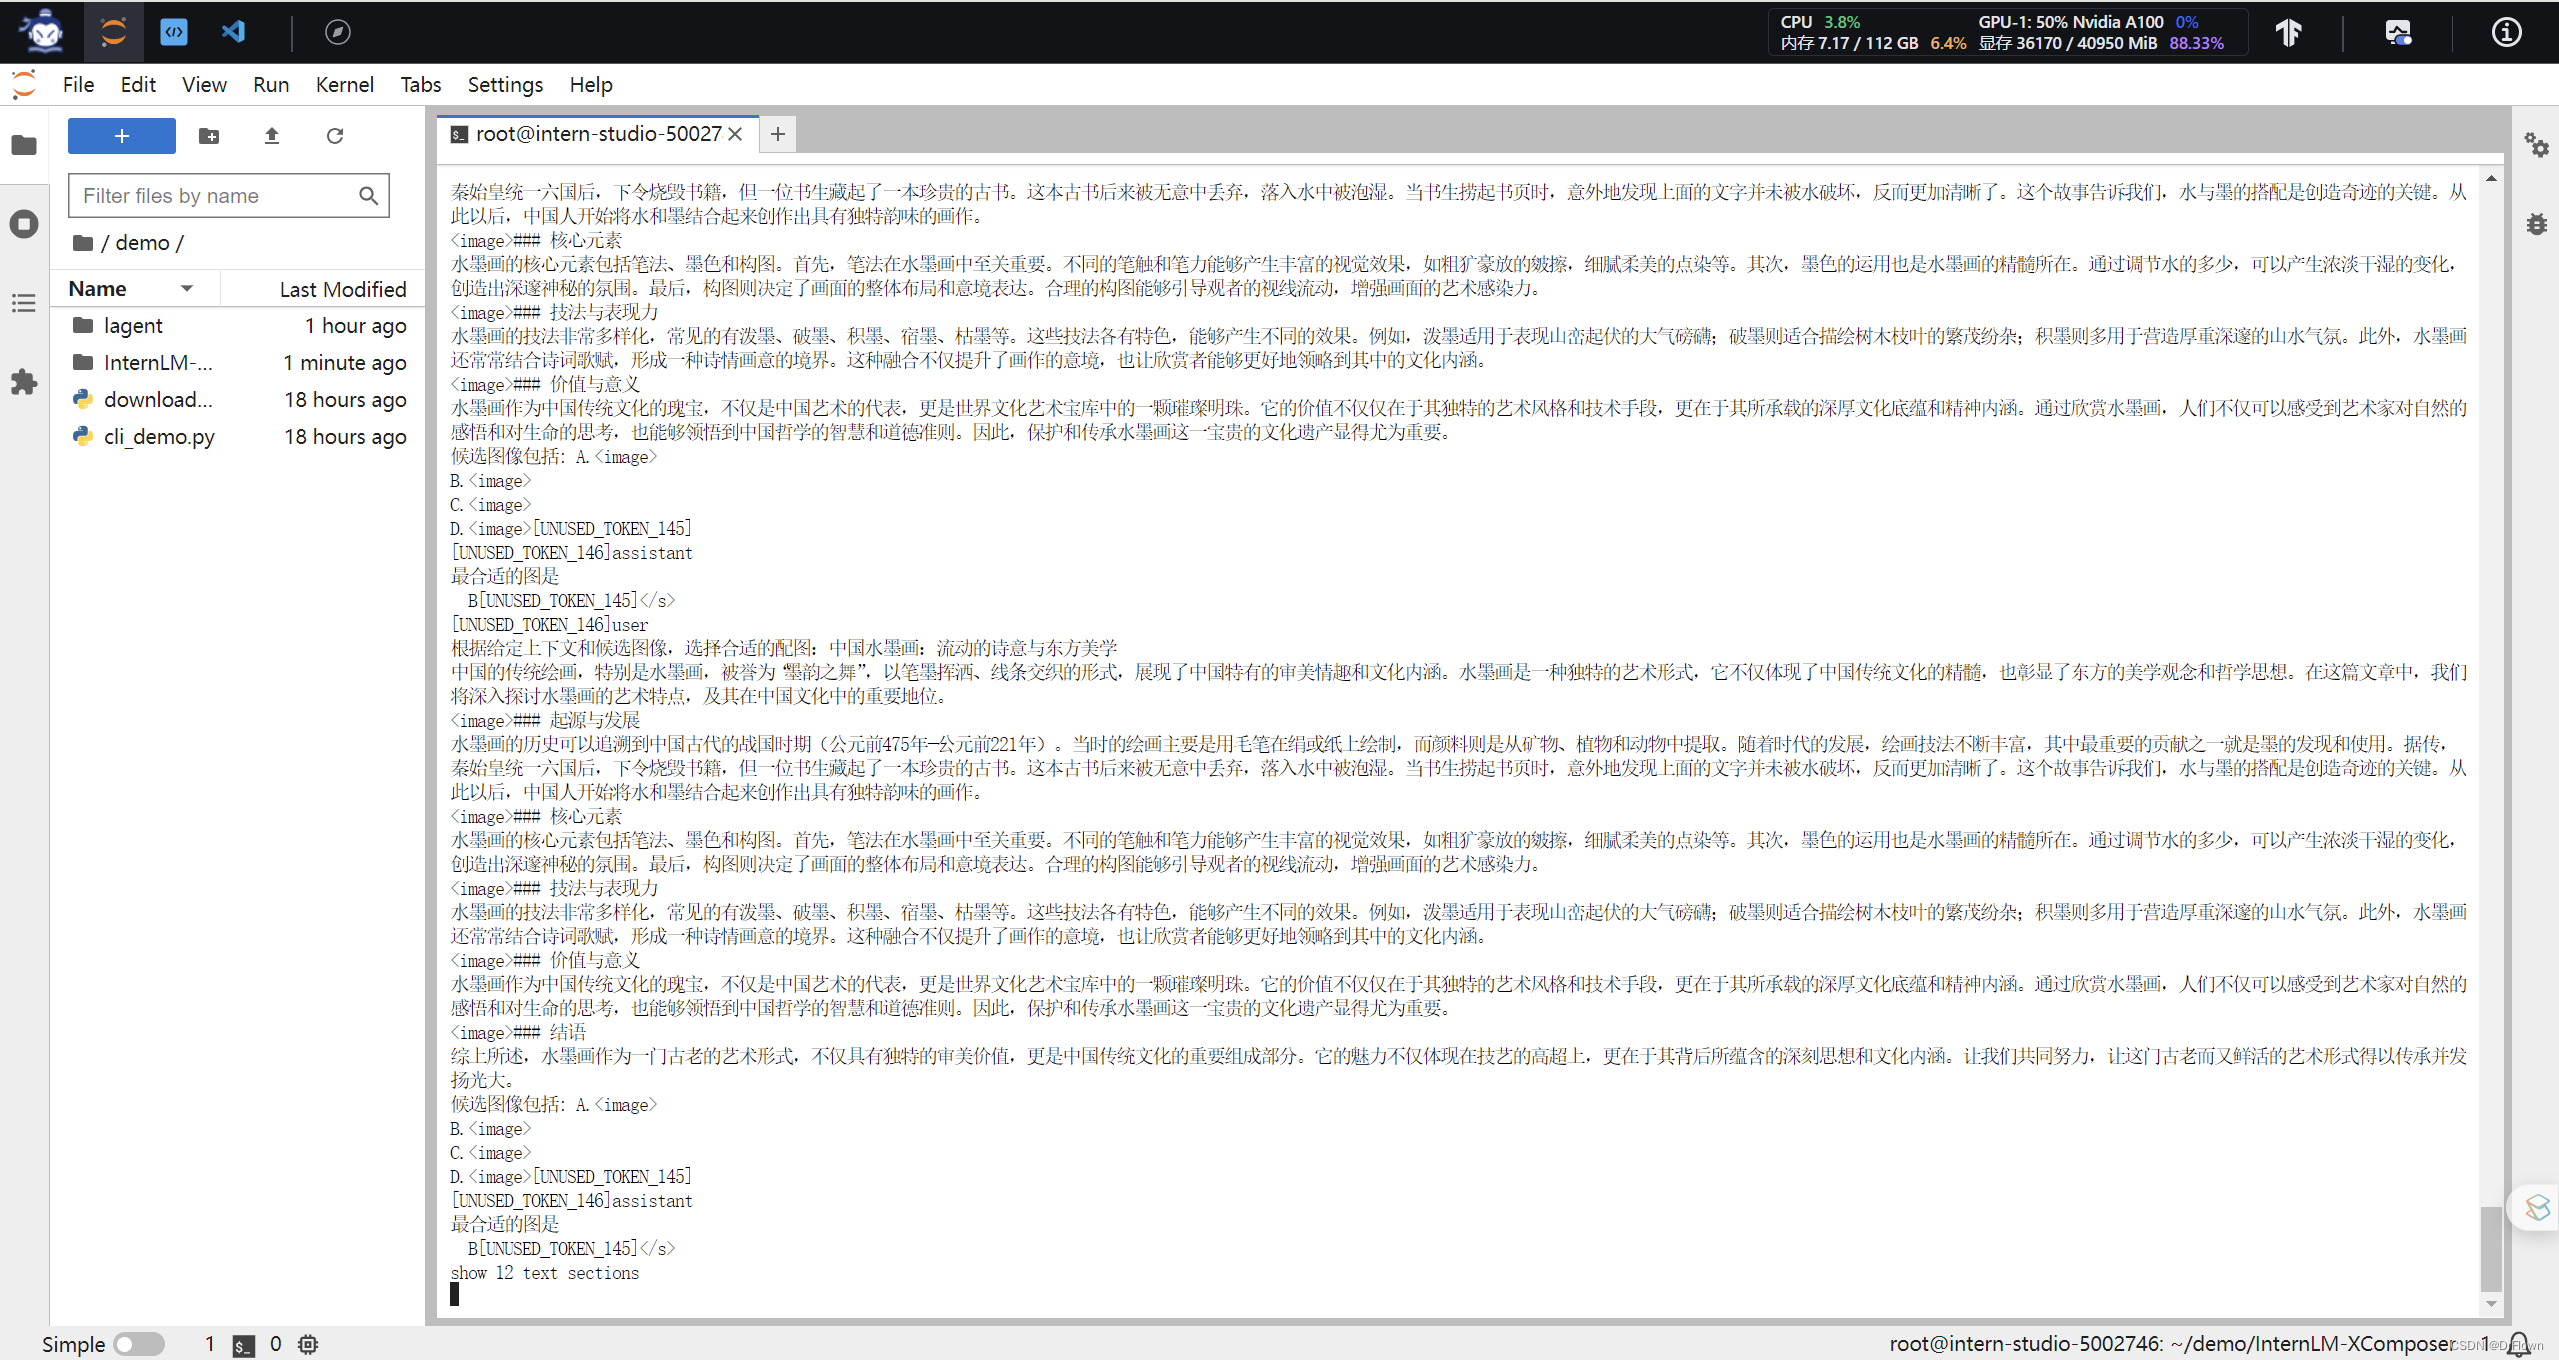Image resolution: width=2559 pixels, height=1360 pixels.
Task: Open the Kernel menu
Action: 345,85
